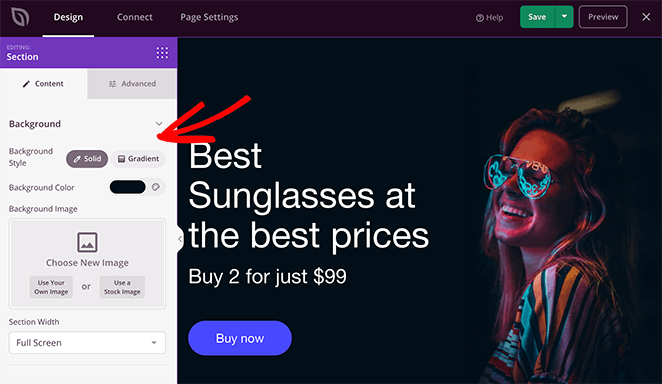Viewport: 662px width, 384px height.
Task: Select the Solid background style
Action: click(87, 159)
